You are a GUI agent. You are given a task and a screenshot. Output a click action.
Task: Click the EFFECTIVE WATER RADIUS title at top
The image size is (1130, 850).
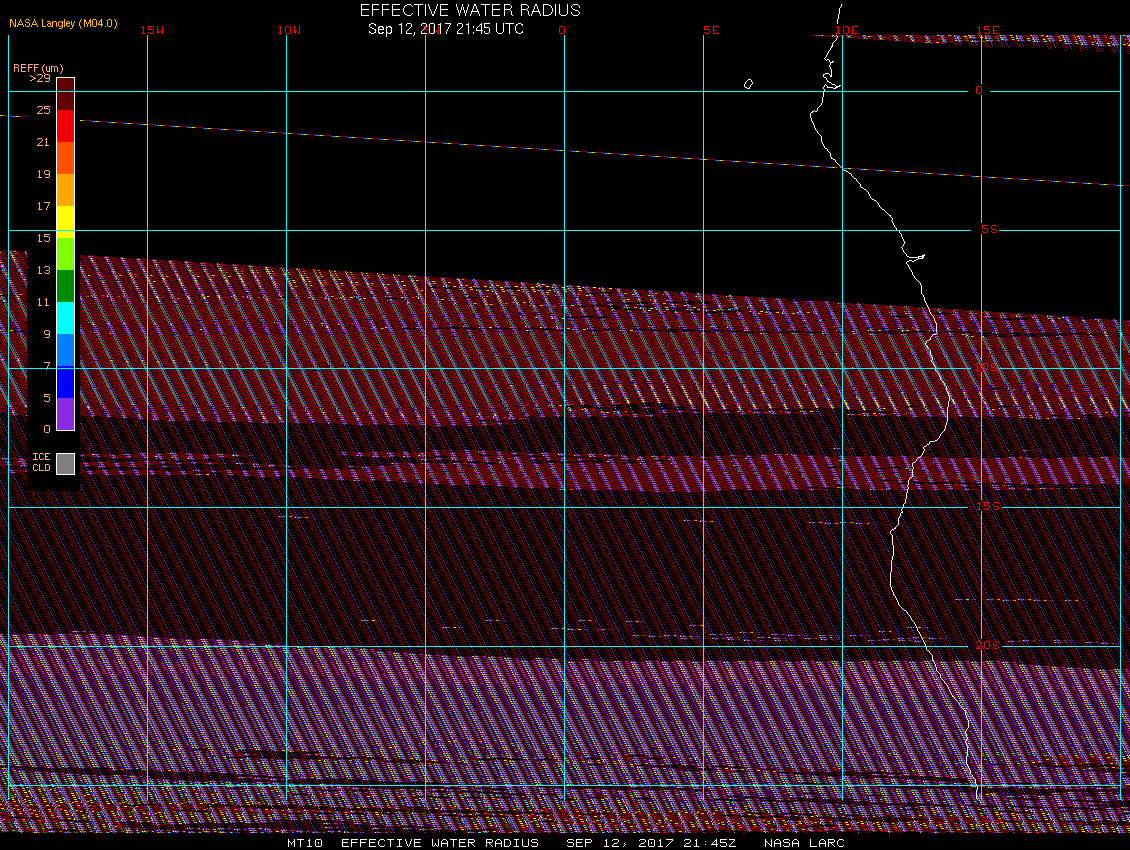pos(470,10)
